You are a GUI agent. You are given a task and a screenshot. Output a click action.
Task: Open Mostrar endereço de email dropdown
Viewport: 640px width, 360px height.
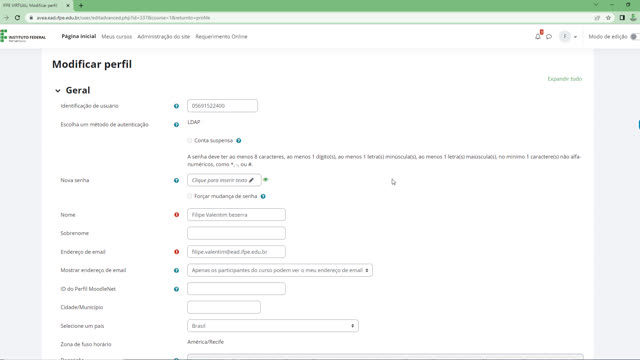[x=280, y=270]
